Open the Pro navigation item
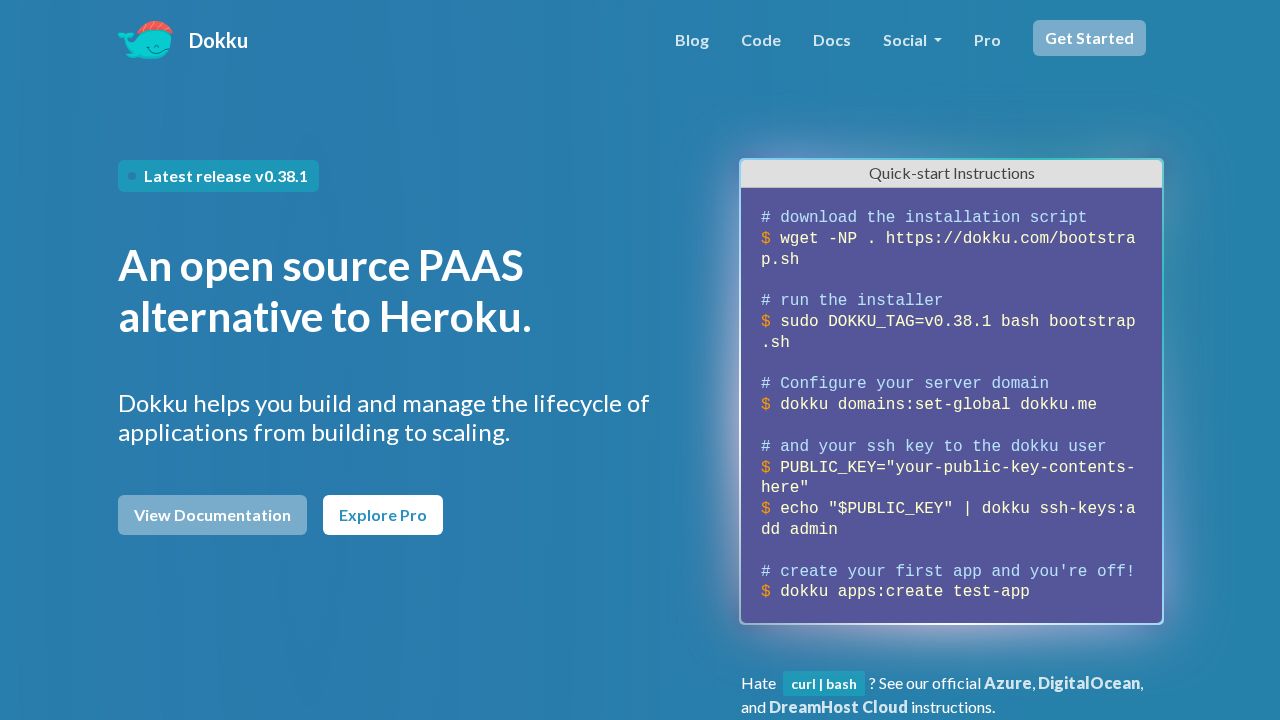Viewport: 1280px width, 720px height. click(x=987, y=40)
